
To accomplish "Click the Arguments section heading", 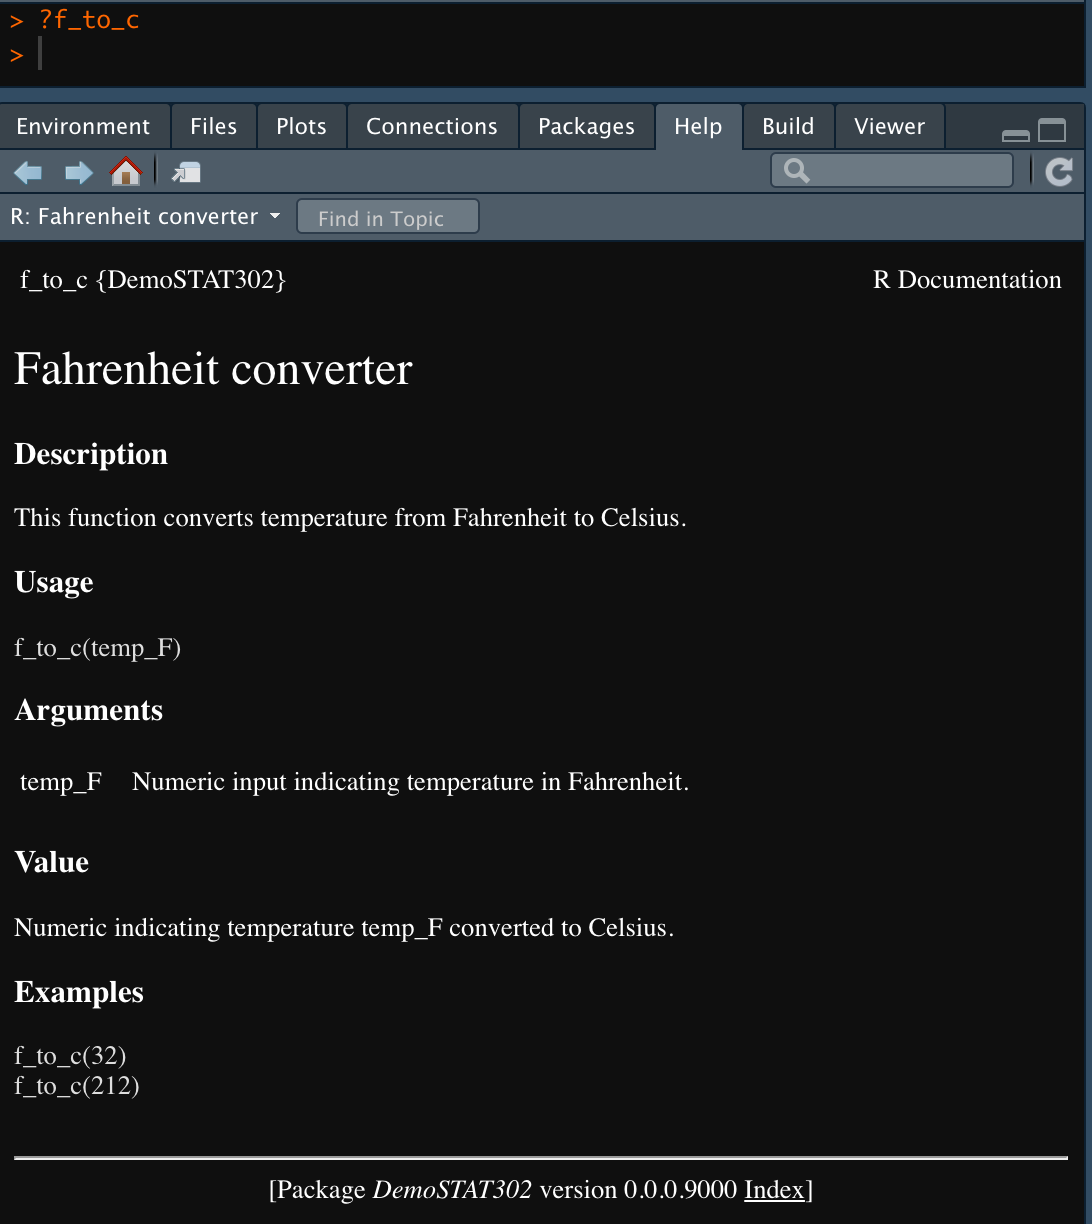I will [88, 711].
